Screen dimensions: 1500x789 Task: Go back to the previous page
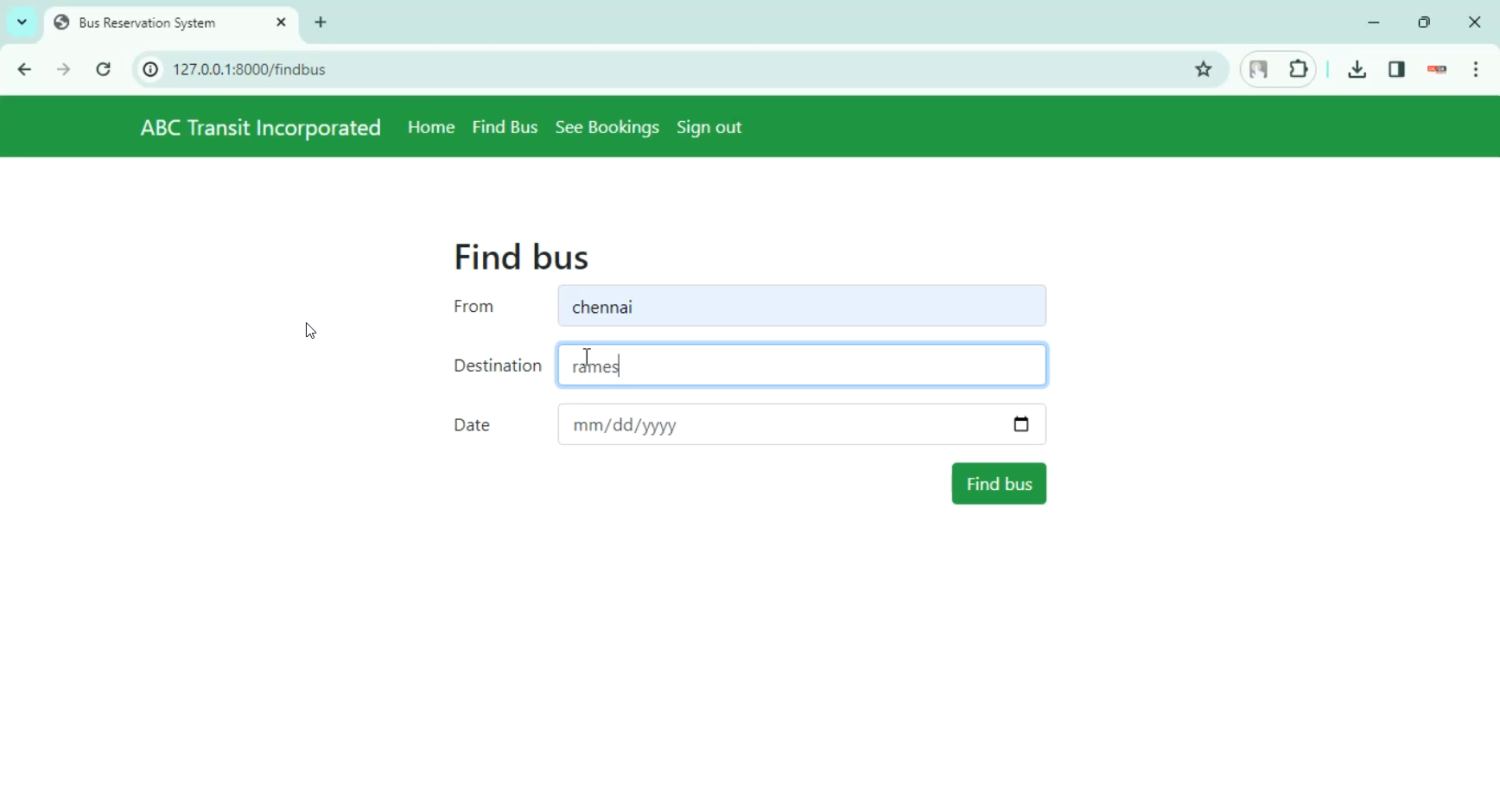click(x=24, y=69)
